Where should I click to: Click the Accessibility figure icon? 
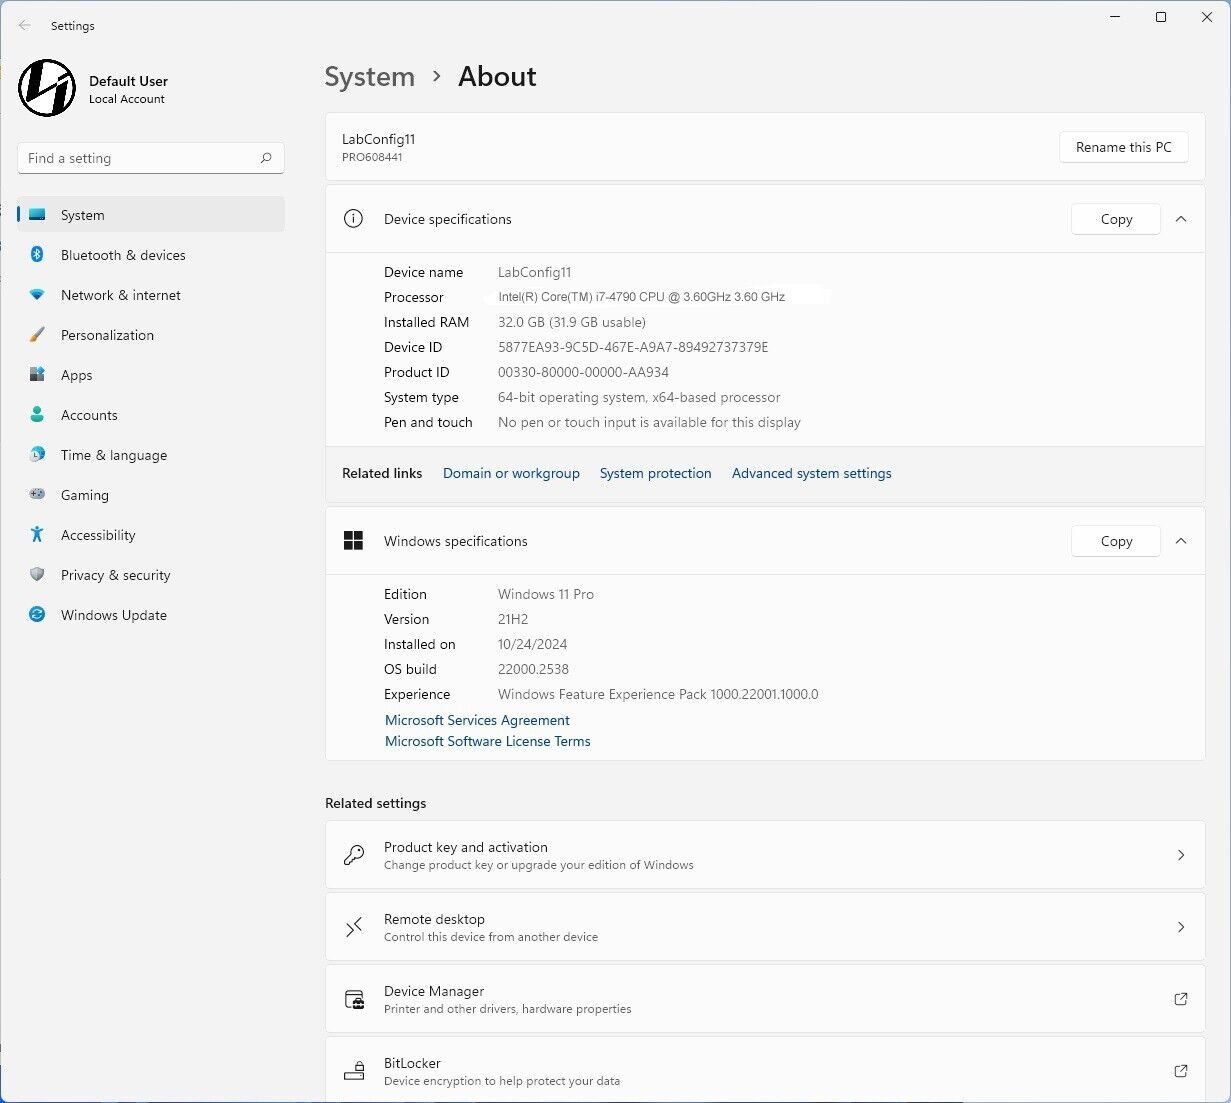click(37, 535)
